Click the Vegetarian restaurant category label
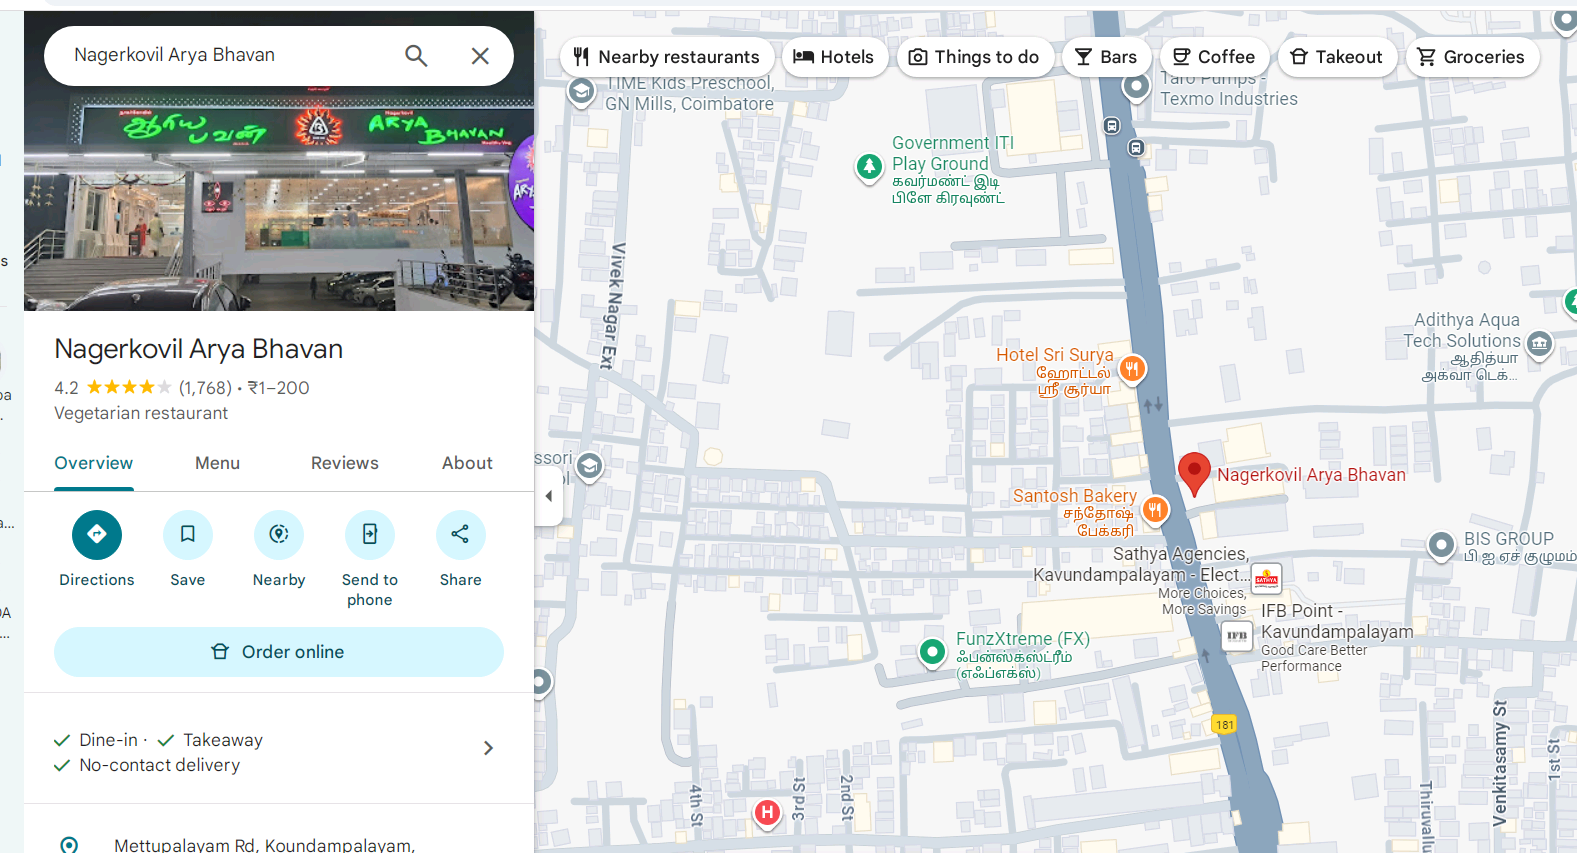This screenshot has height=853, width=1577. (x=141, y=413)
